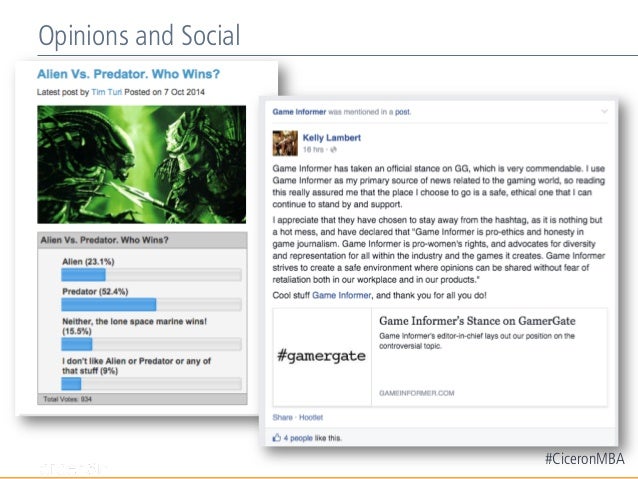Select the Predator (52.4%) poll bar
Viewport: 638px width, 479px height.
[x=151, y=304]
